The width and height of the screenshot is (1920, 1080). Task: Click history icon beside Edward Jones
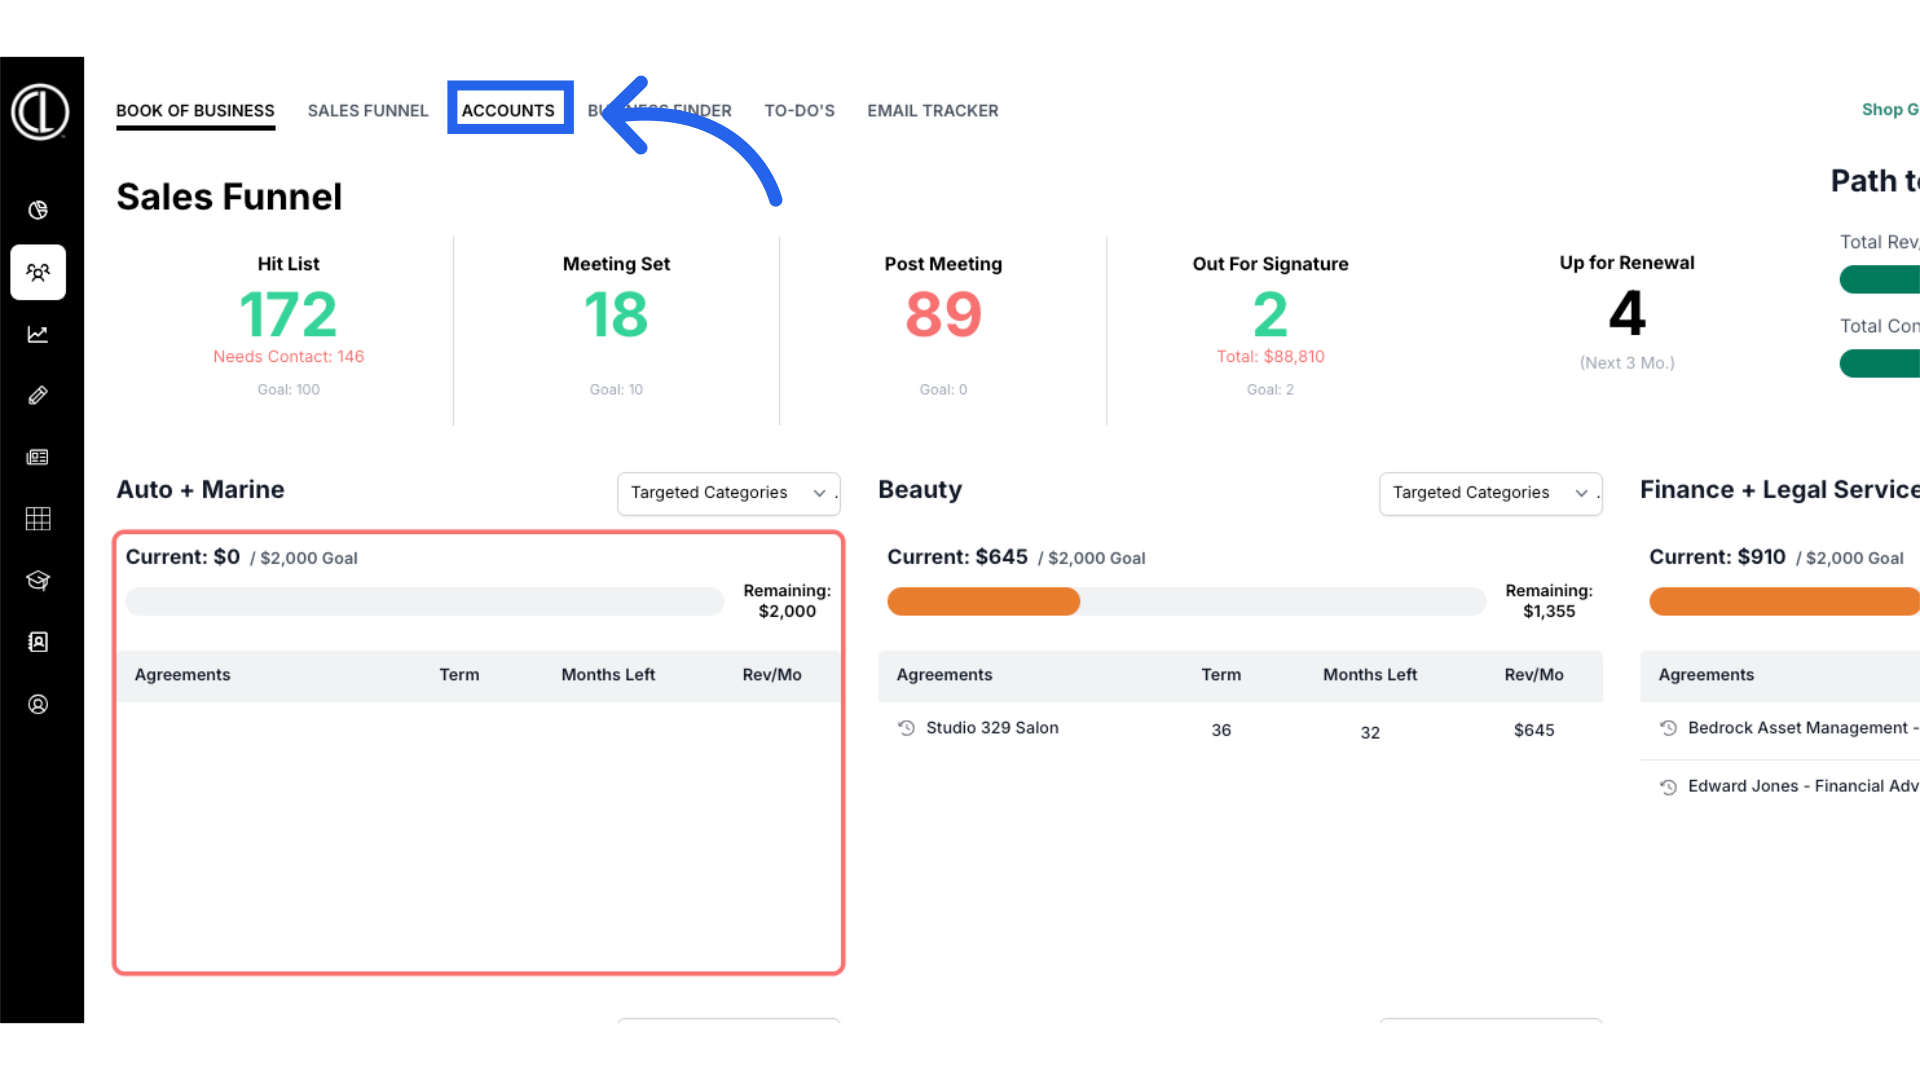tap(1668, 787)
